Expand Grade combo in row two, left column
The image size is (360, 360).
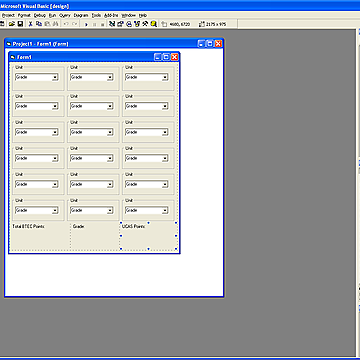(55, 106)
